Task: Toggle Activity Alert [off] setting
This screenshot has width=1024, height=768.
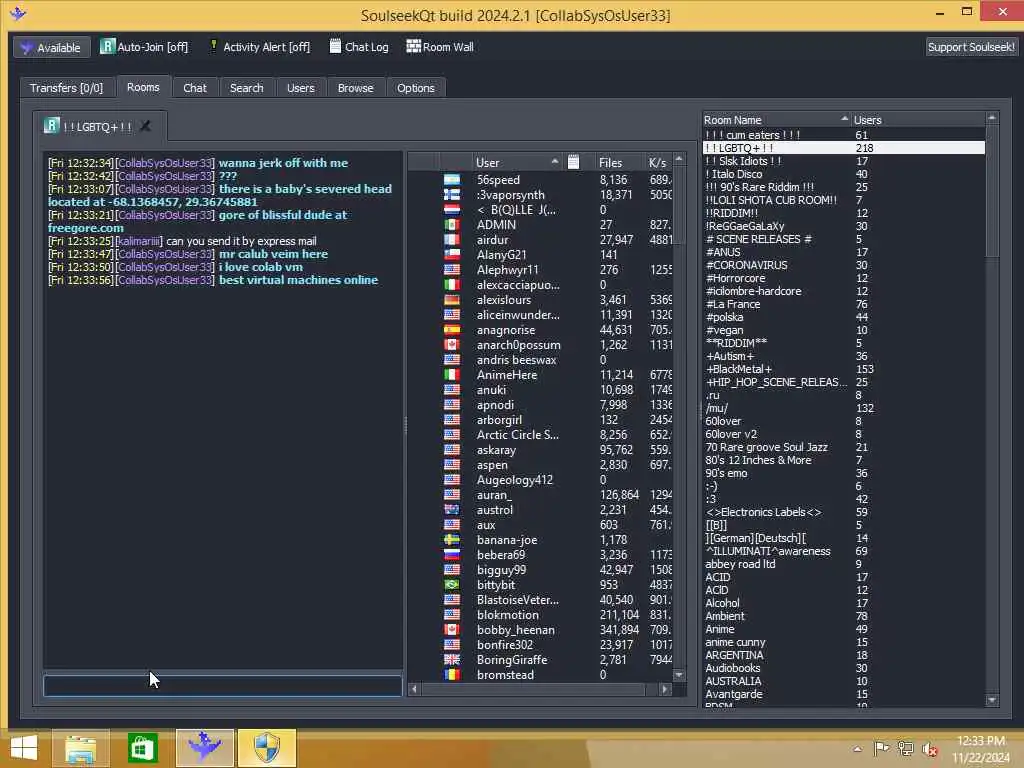Action: [x=260, y=47]
